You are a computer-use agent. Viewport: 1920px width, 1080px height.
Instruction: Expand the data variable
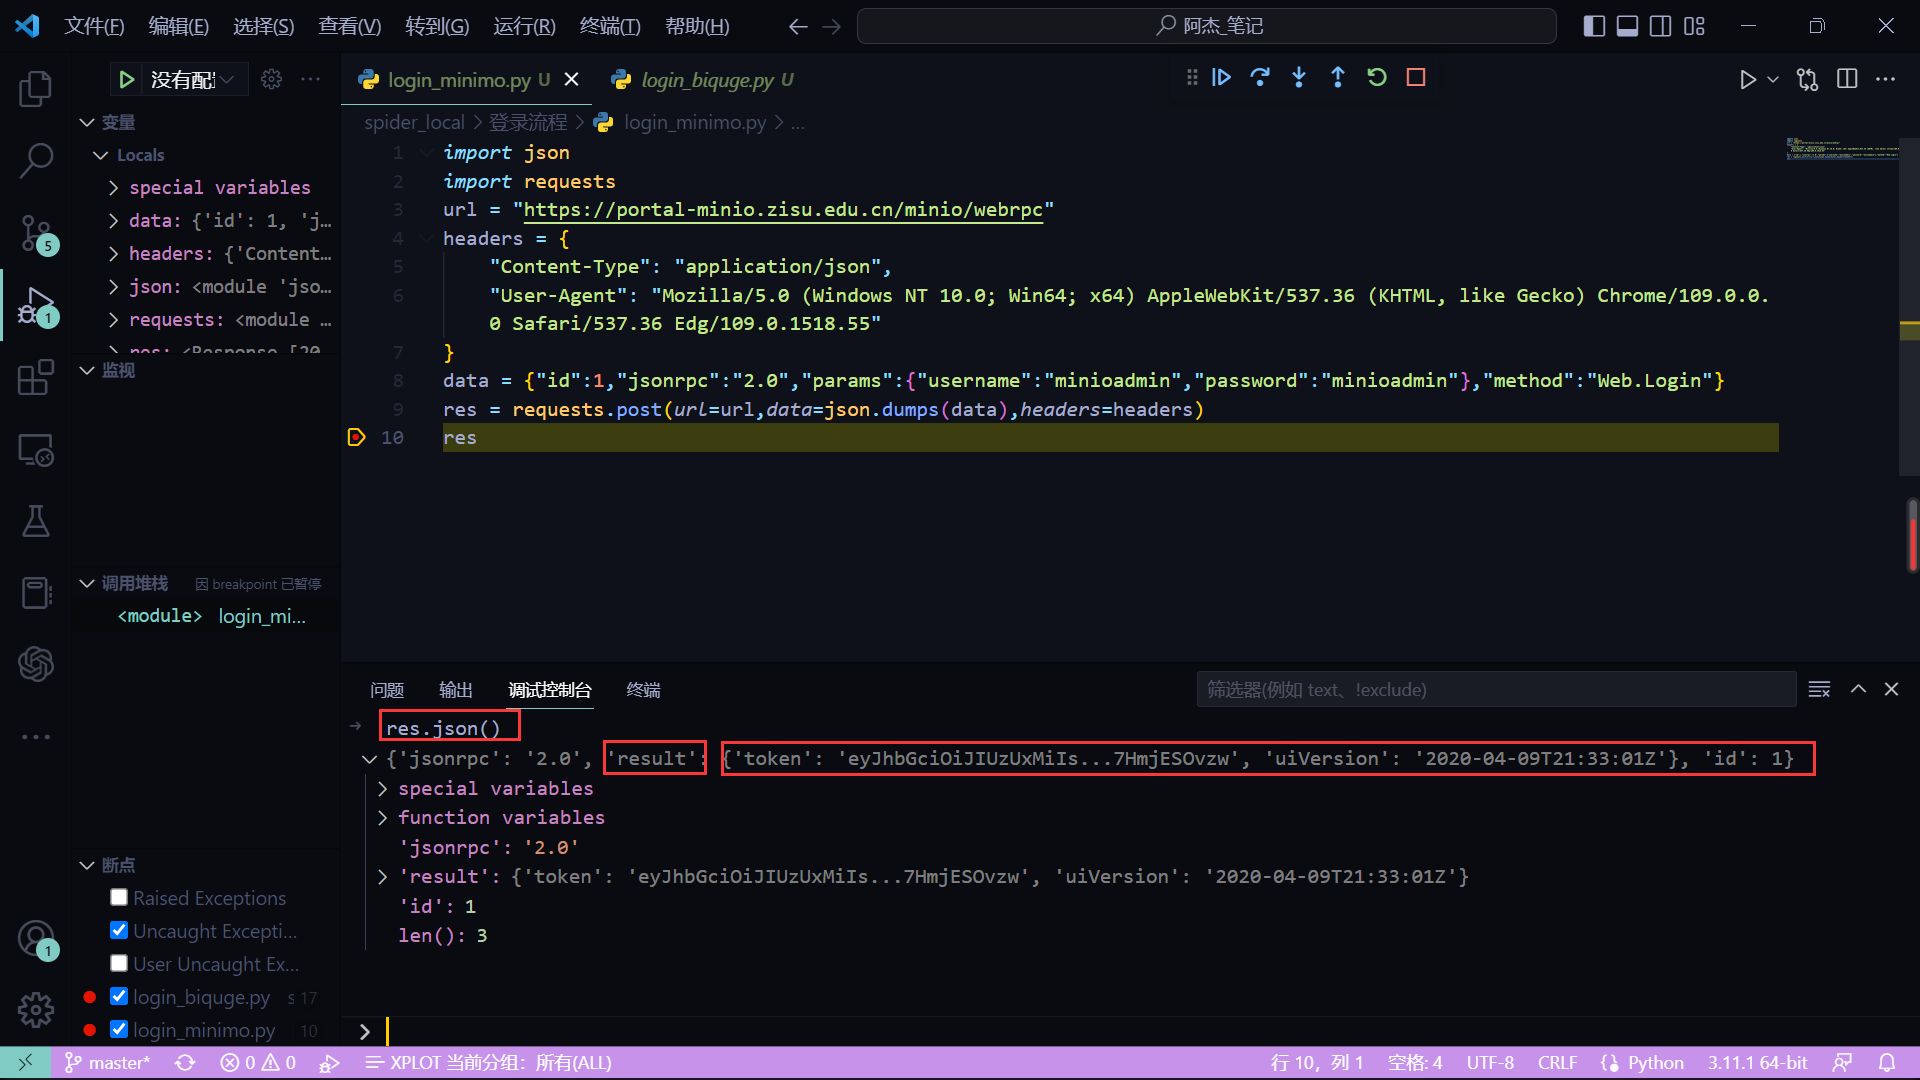[113, 221]
